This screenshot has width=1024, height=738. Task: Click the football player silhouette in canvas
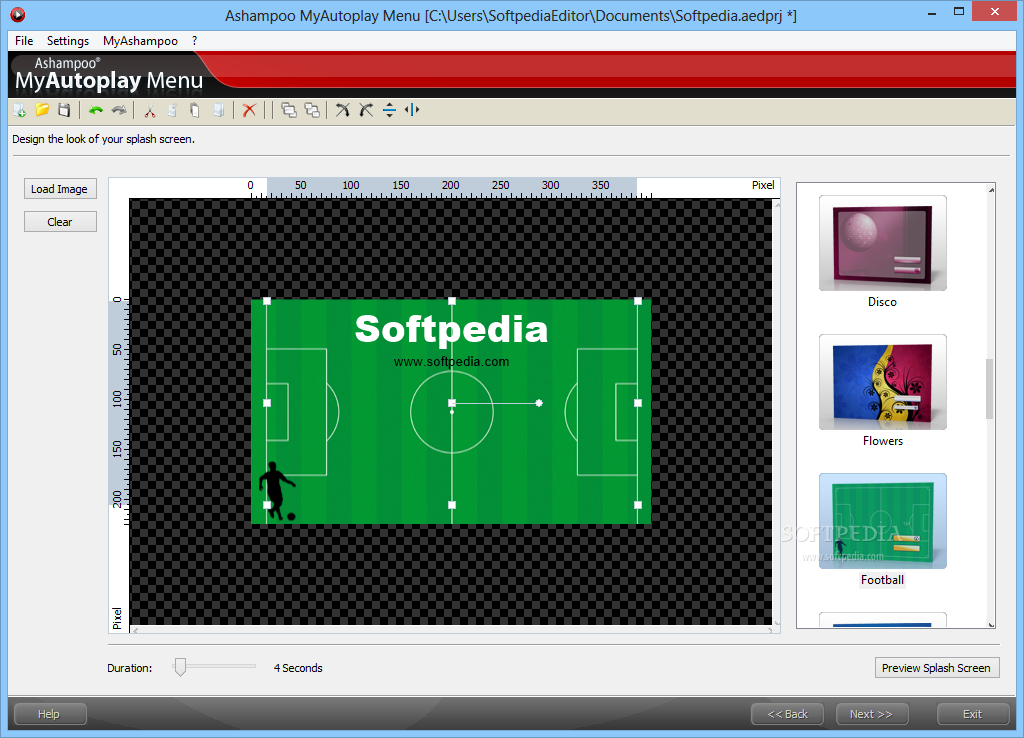(277, 491)
